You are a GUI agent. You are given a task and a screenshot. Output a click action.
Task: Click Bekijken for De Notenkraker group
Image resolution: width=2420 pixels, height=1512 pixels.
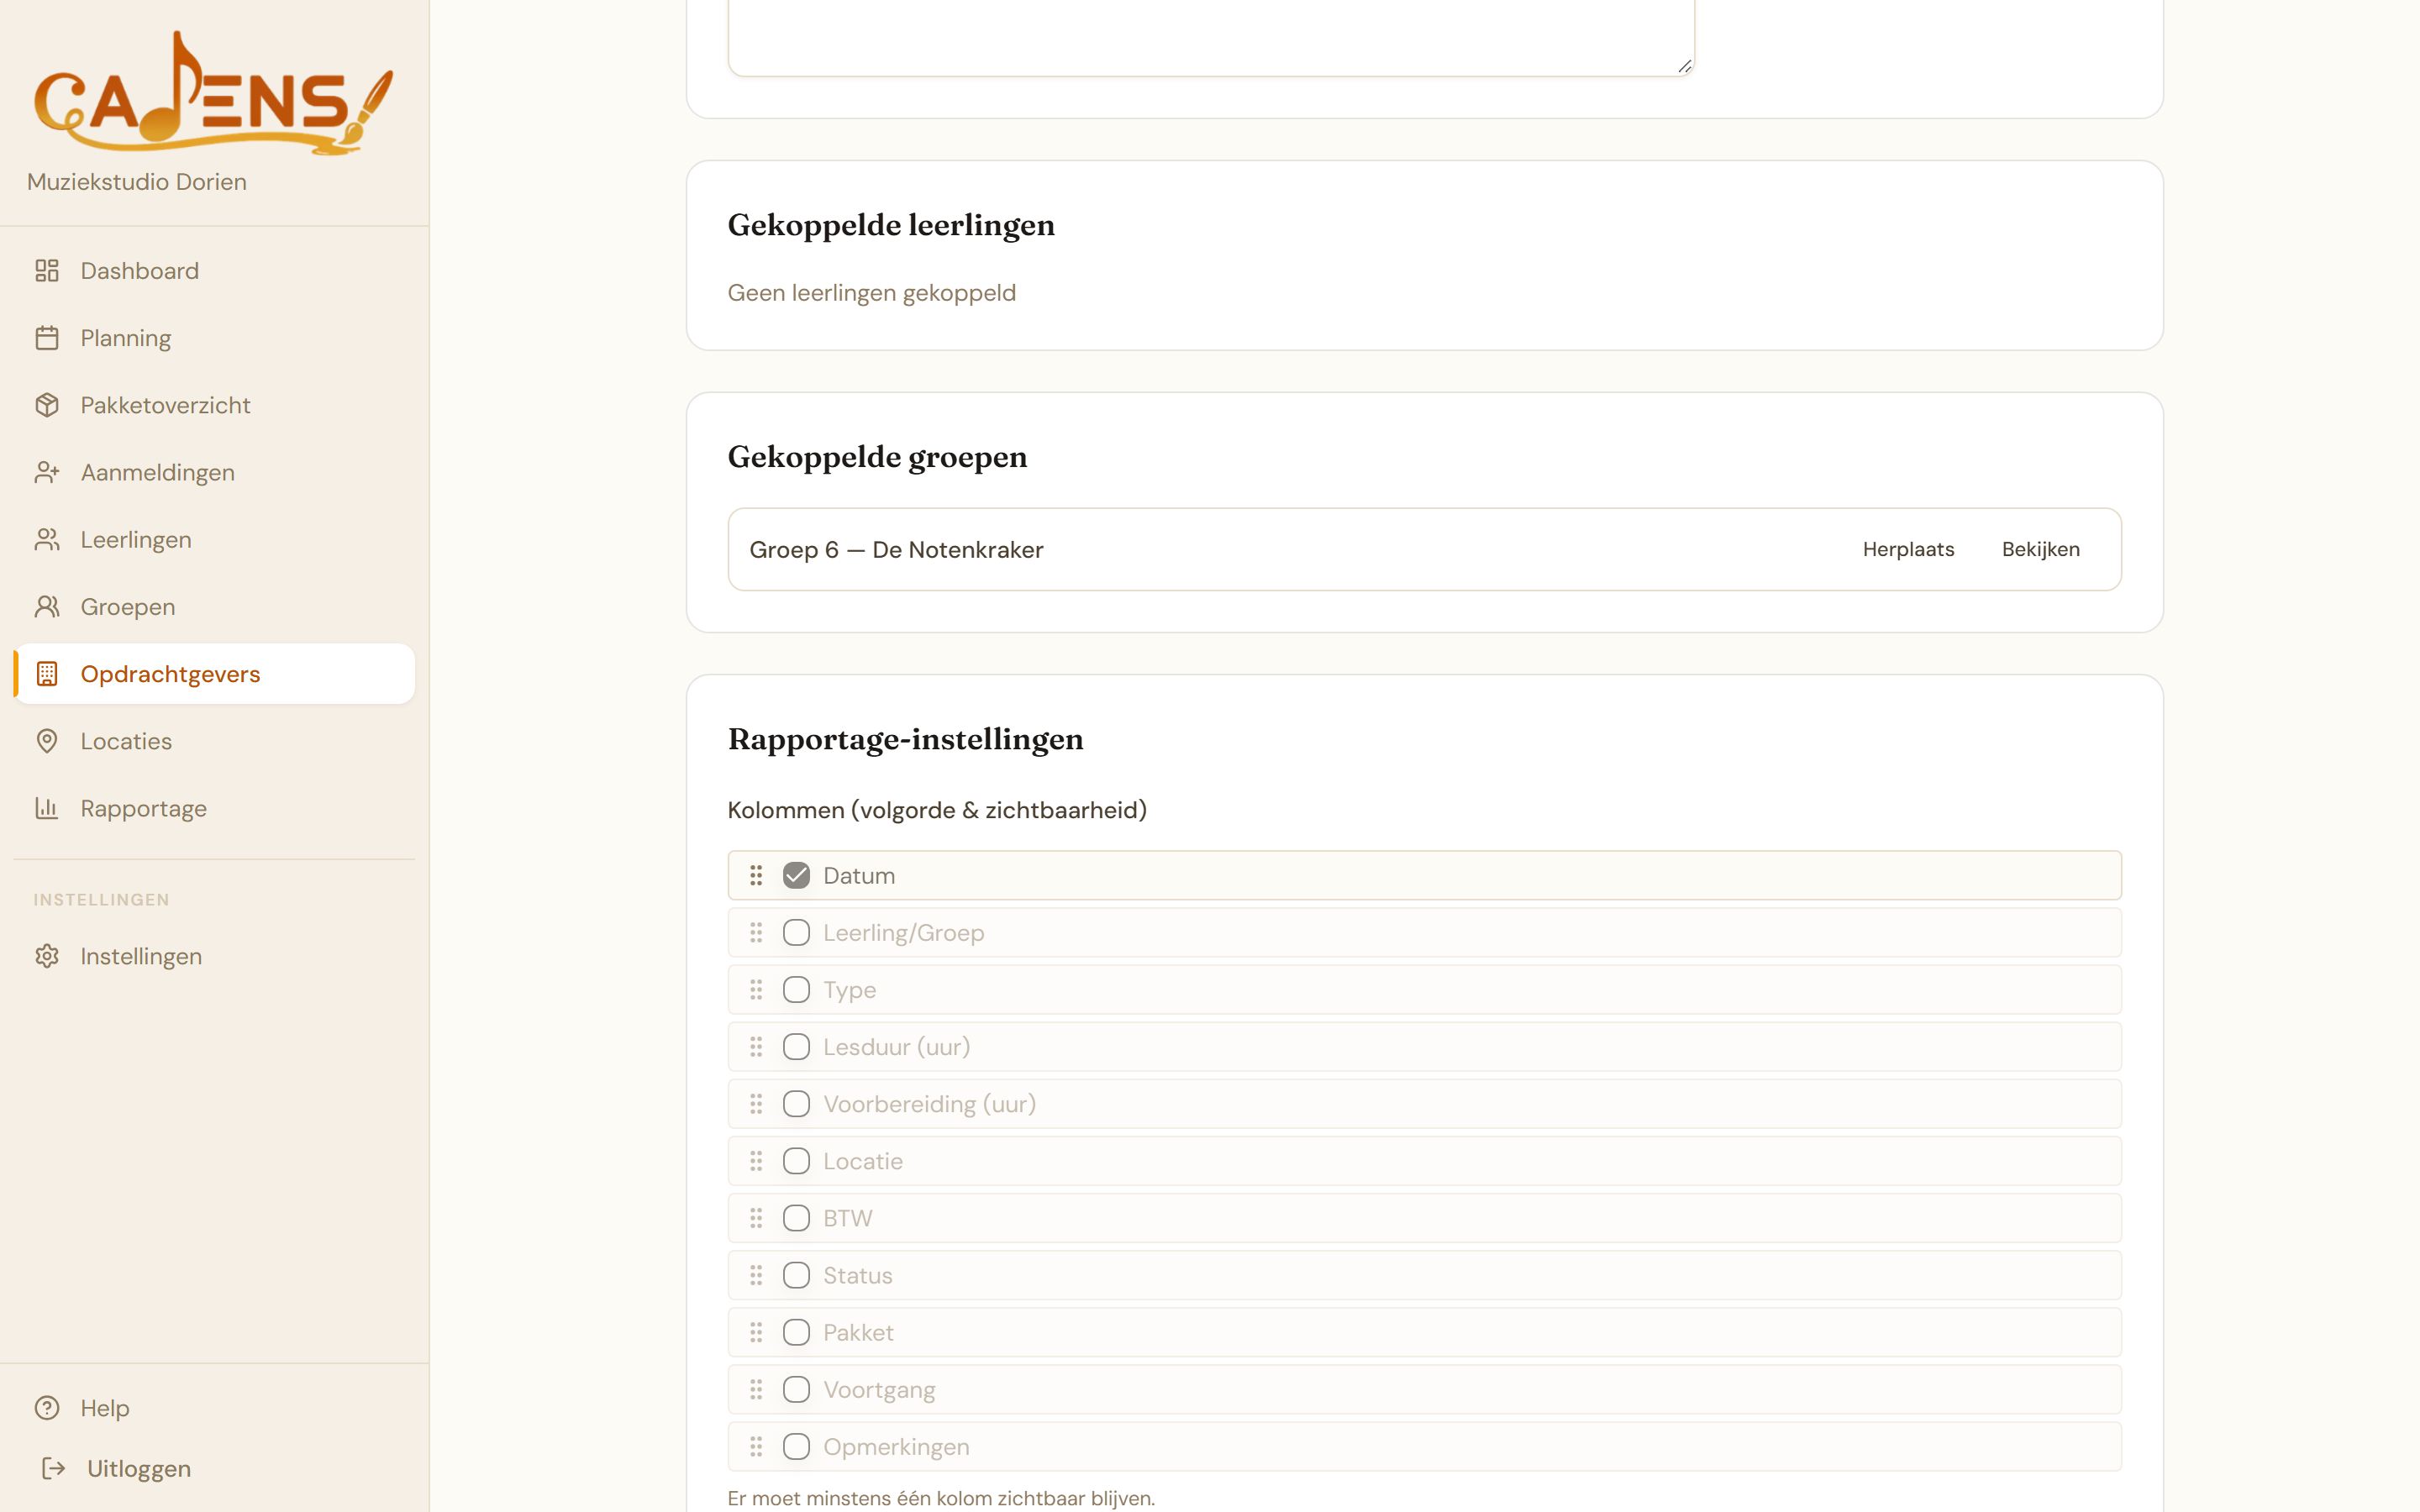coord(2041,549)
